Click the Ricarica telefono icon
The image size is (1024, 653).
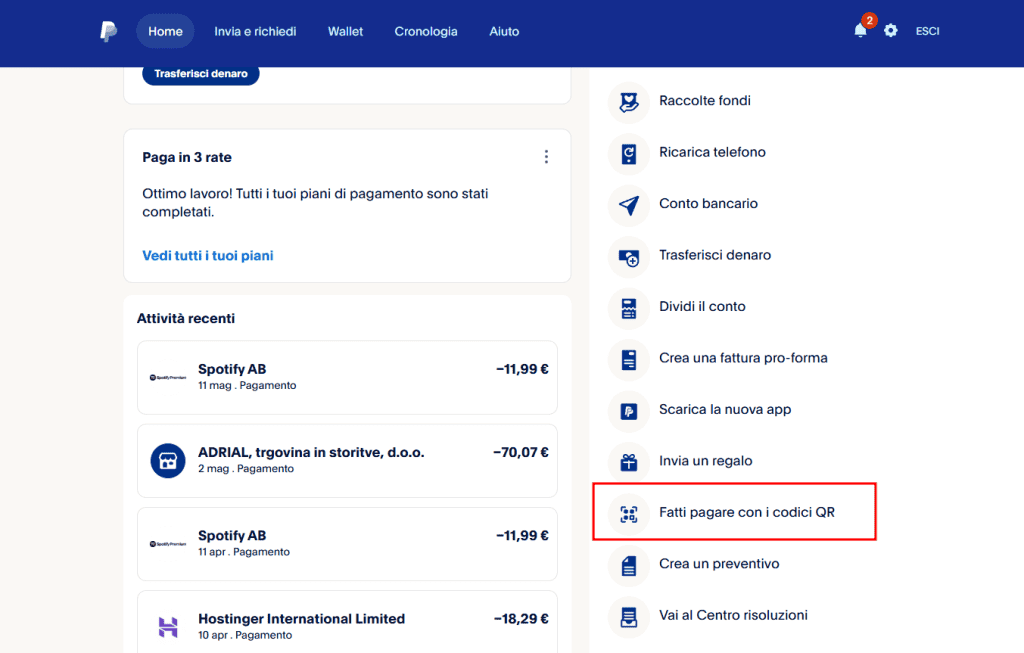click(629, 154)
